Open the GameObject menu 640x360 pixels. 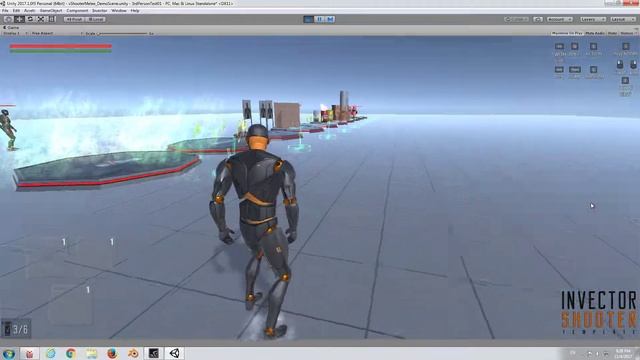[x=51, y=11]
